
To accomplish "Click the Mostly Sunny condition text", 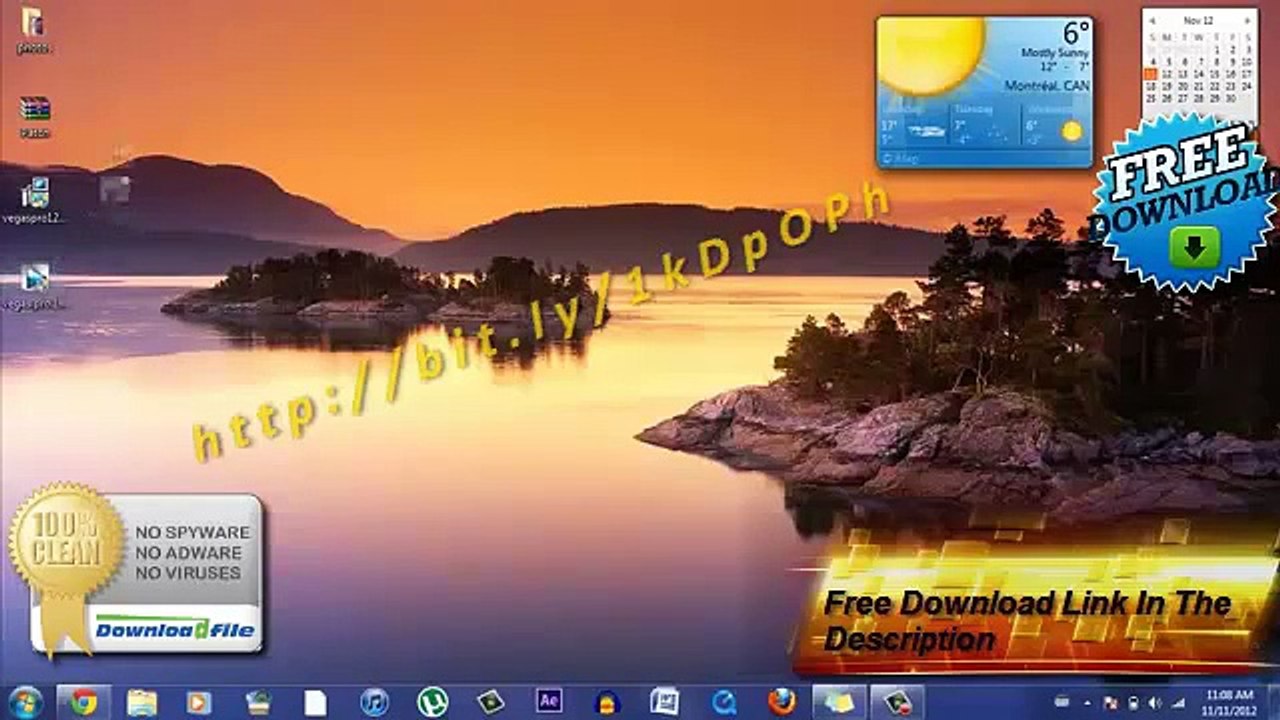I will coord(1054,53).
